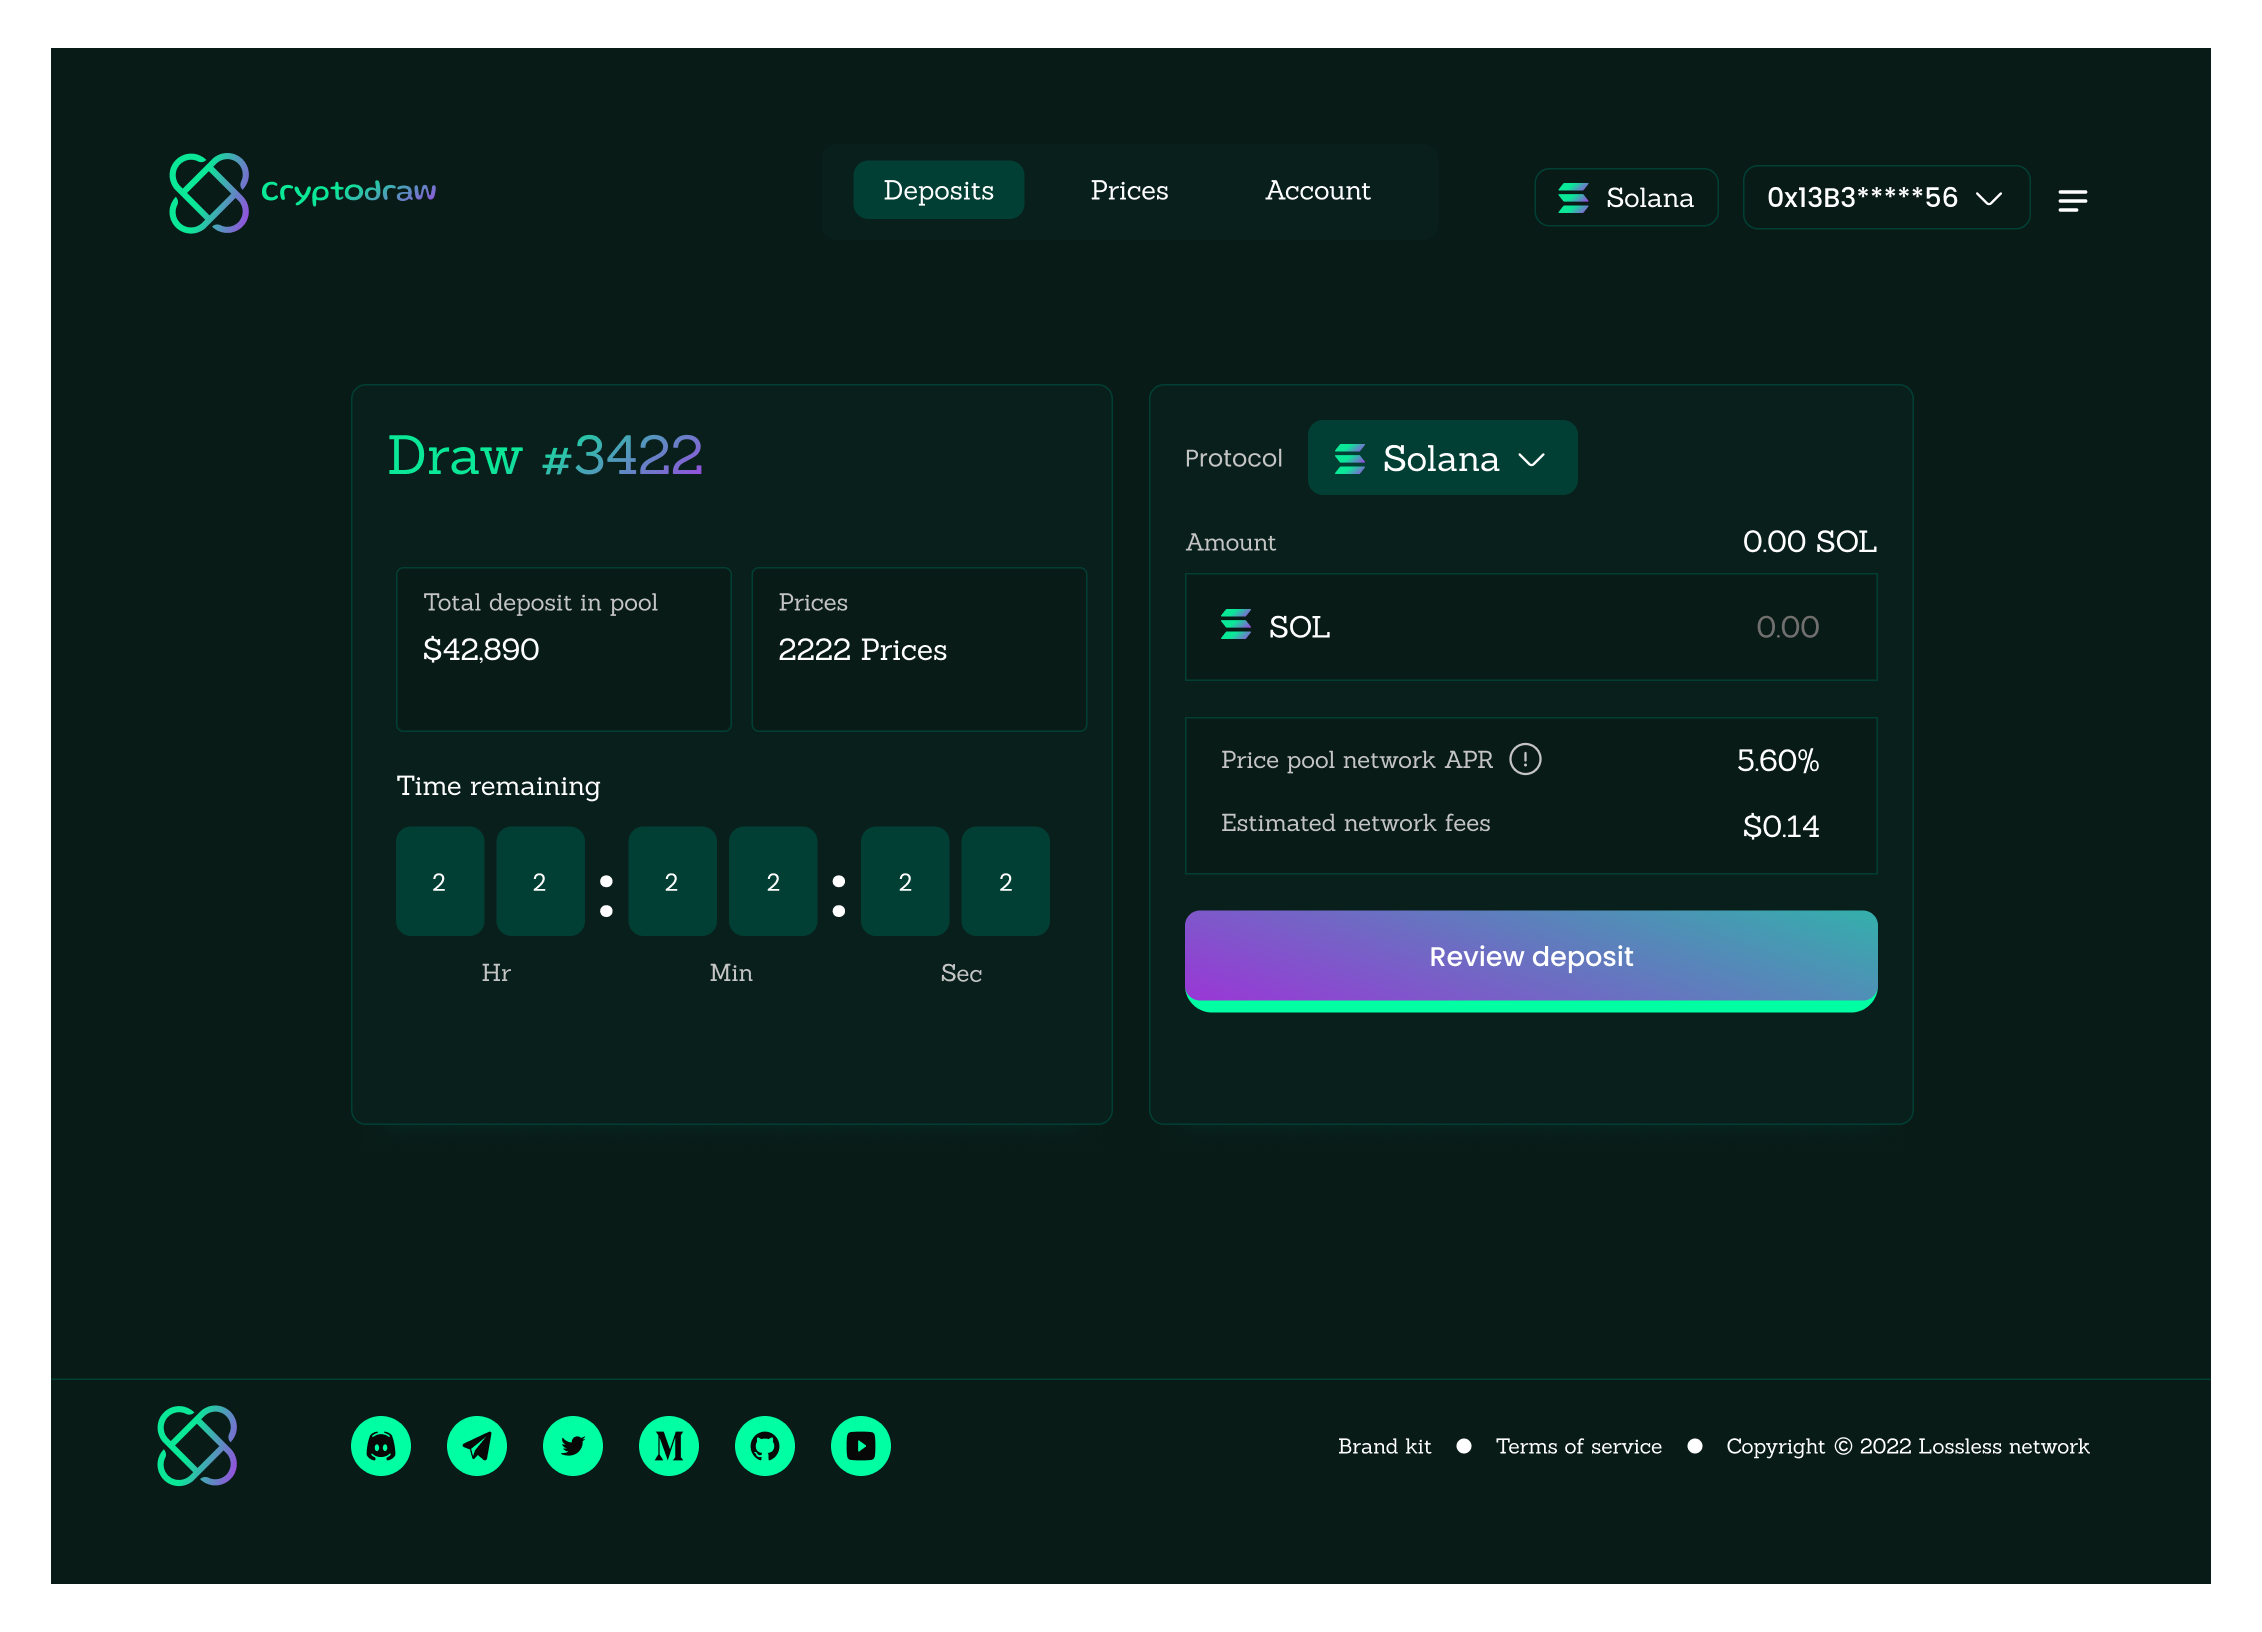Open the Medium icon link
Viewport: 2262px width, 1632px height.
point(669,1446)
